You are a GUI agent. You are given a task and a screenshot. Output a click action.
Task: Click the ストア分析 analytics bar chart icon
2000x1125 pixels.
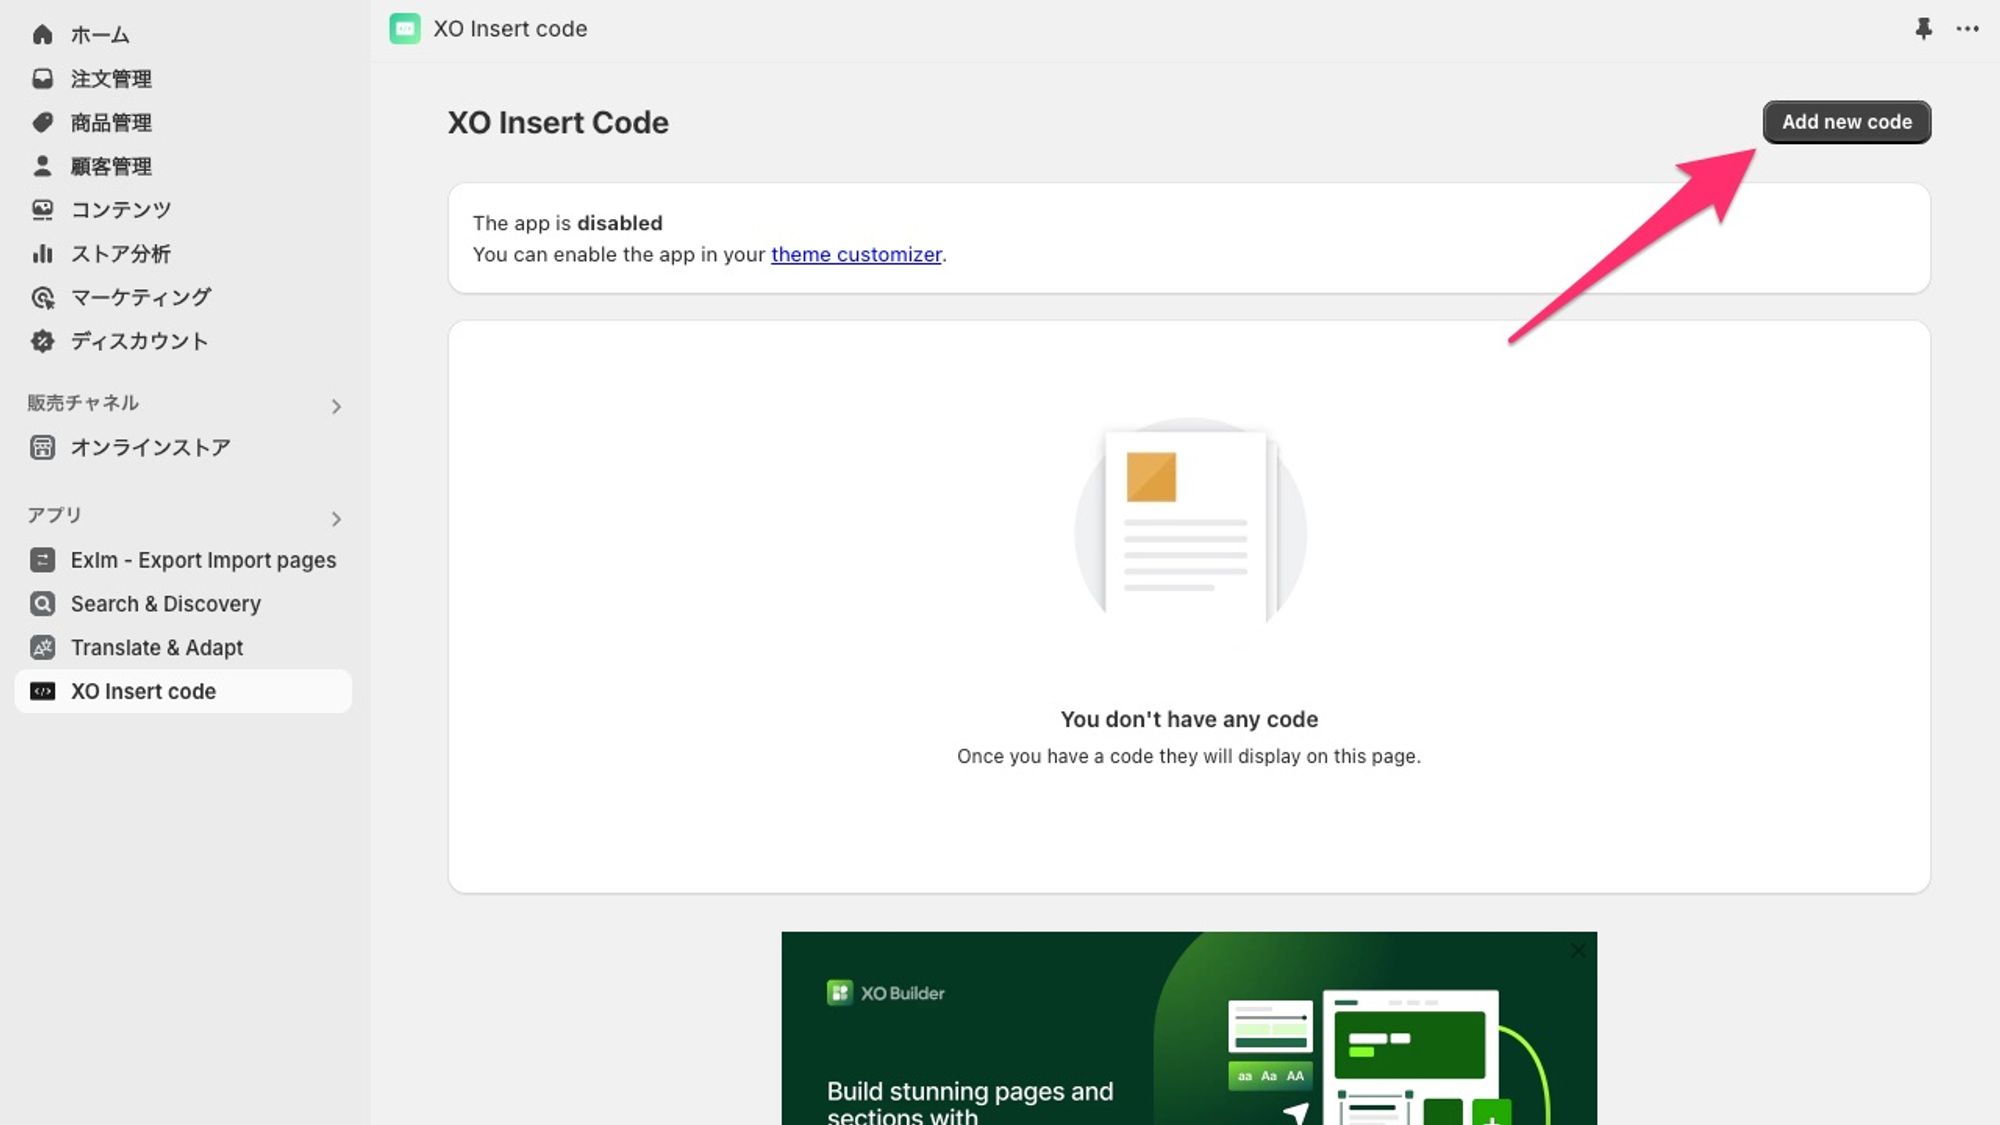click(42, 254)
